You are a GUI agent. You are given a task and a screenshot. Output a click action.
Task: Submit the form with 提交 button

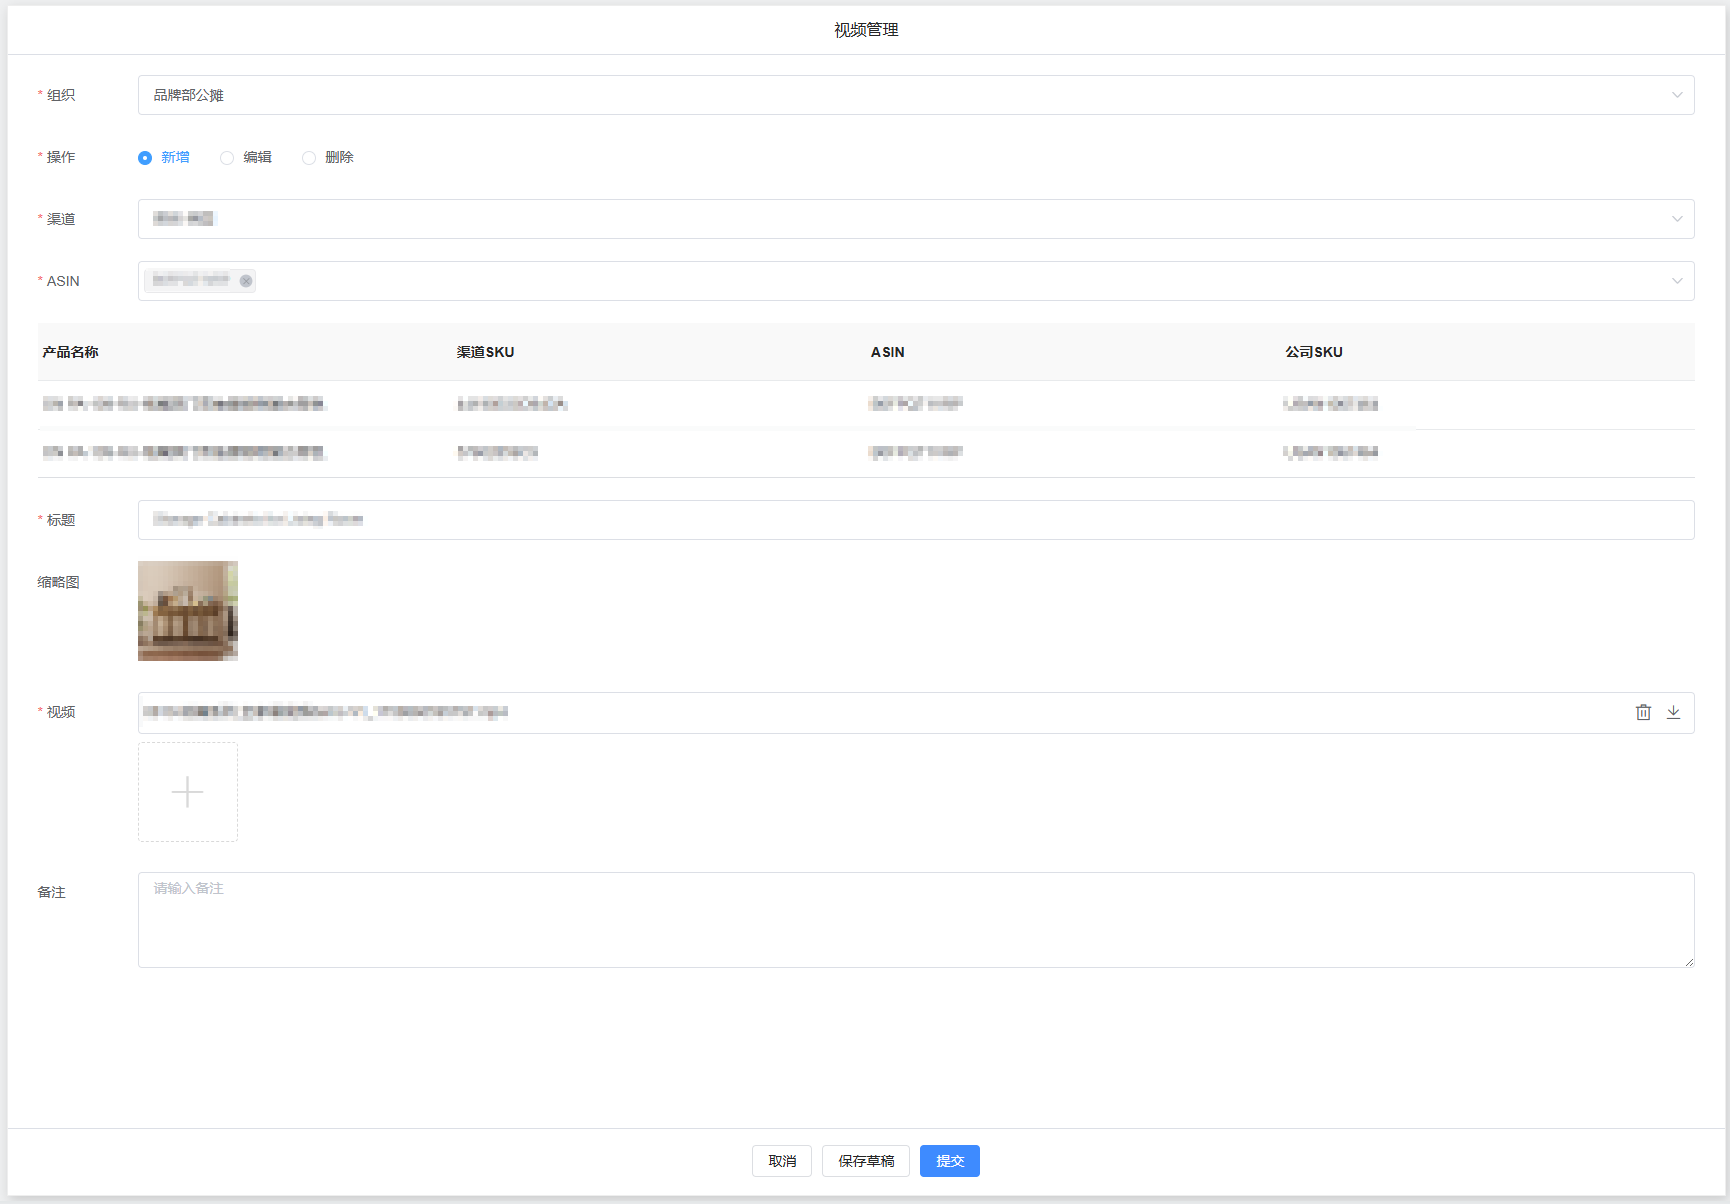click(950, 1161)
